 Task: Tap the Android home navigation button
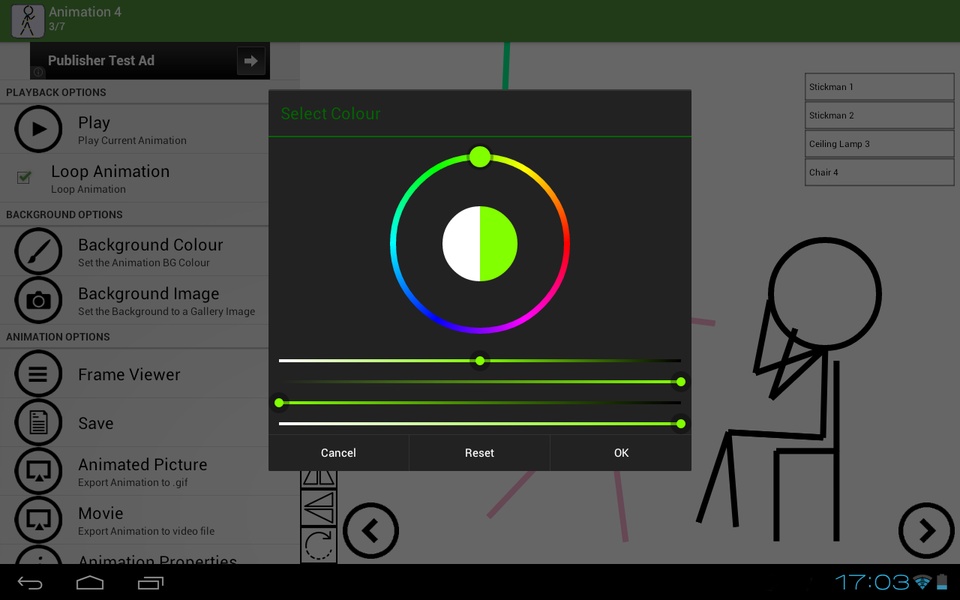(90, 583)
